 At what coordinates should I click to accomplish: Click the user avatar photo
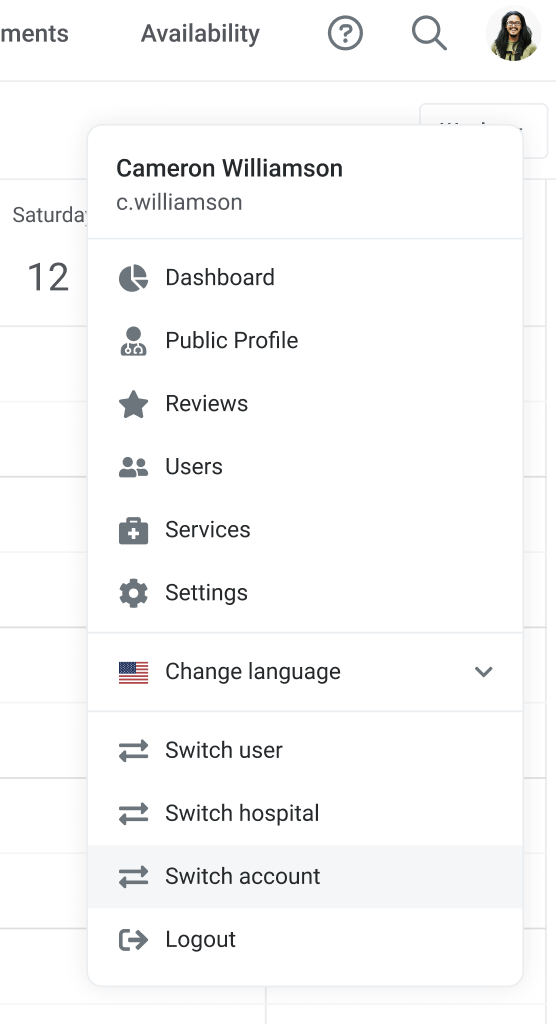tap(514, 33)
